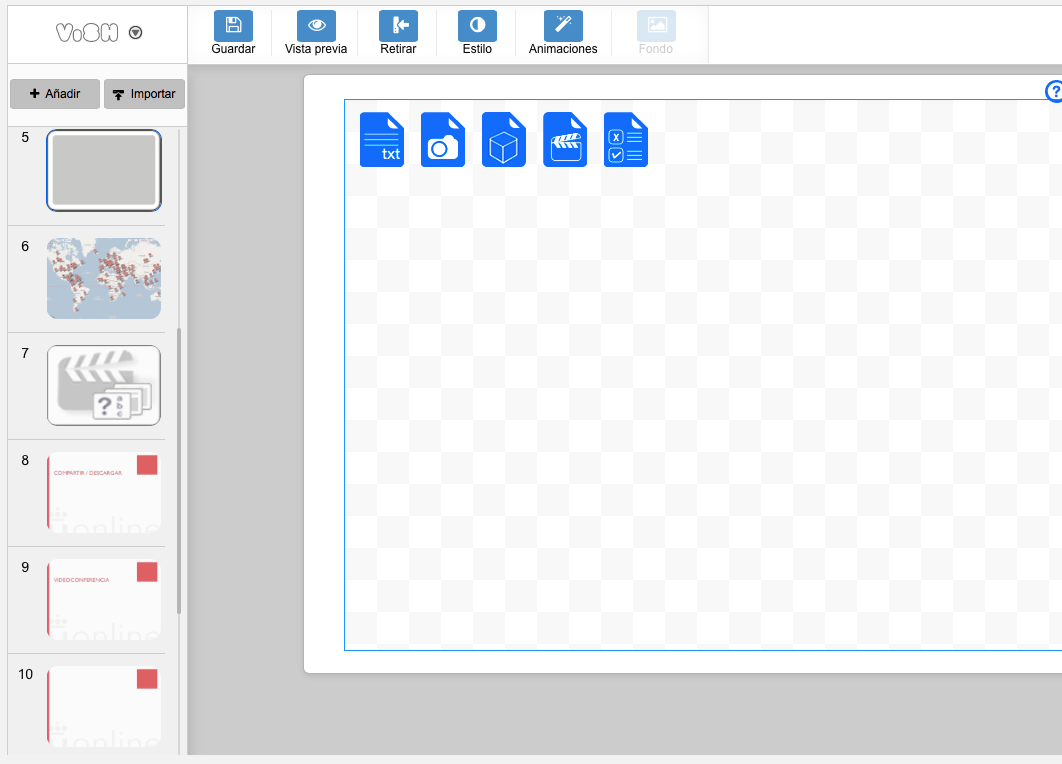Open slide 8 Compartir / Descargar thumbnail
This screenshot has height=764, width=1062.
point(104,492)
